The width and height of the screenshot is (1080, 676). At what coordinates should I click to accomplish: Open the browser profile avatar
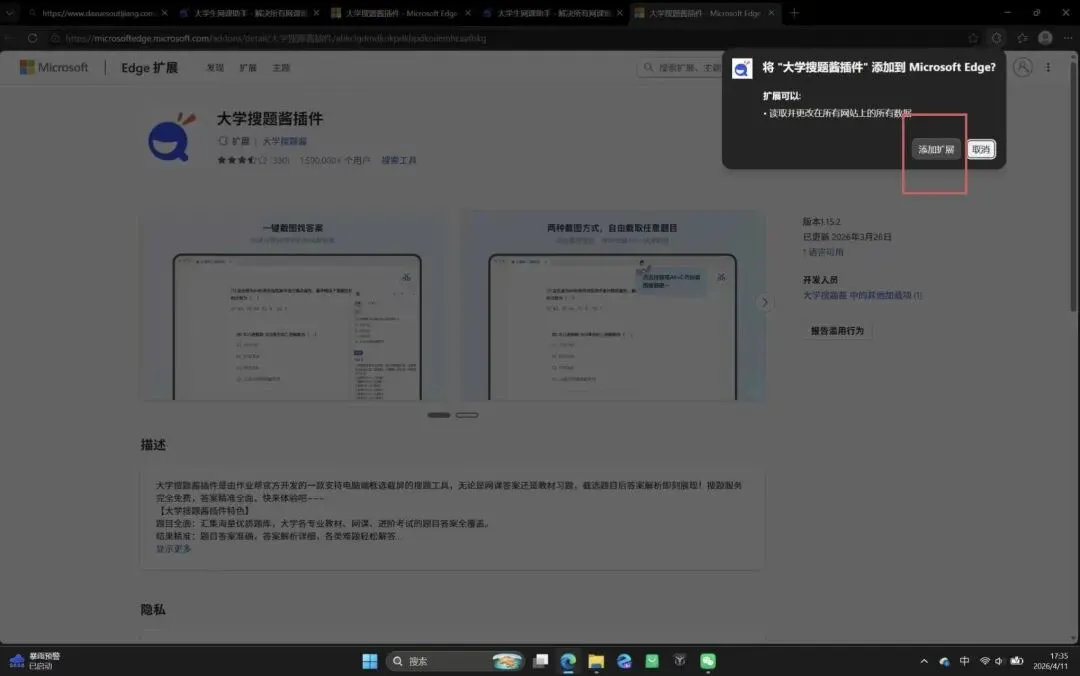click(x=1045, y=39)
